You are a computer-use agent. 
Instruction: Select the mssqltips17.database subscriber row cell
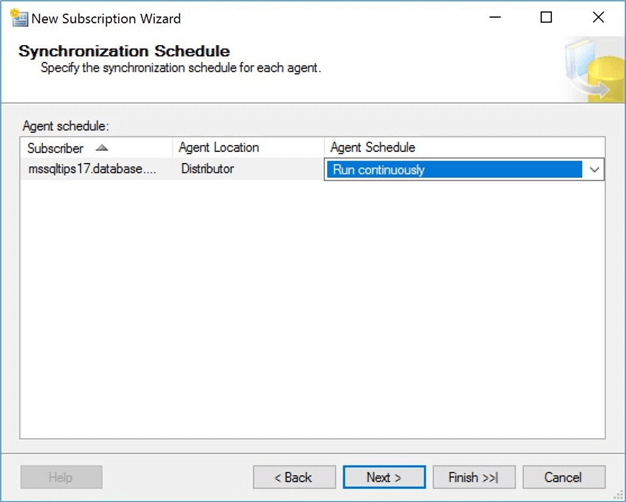point(92,169)
